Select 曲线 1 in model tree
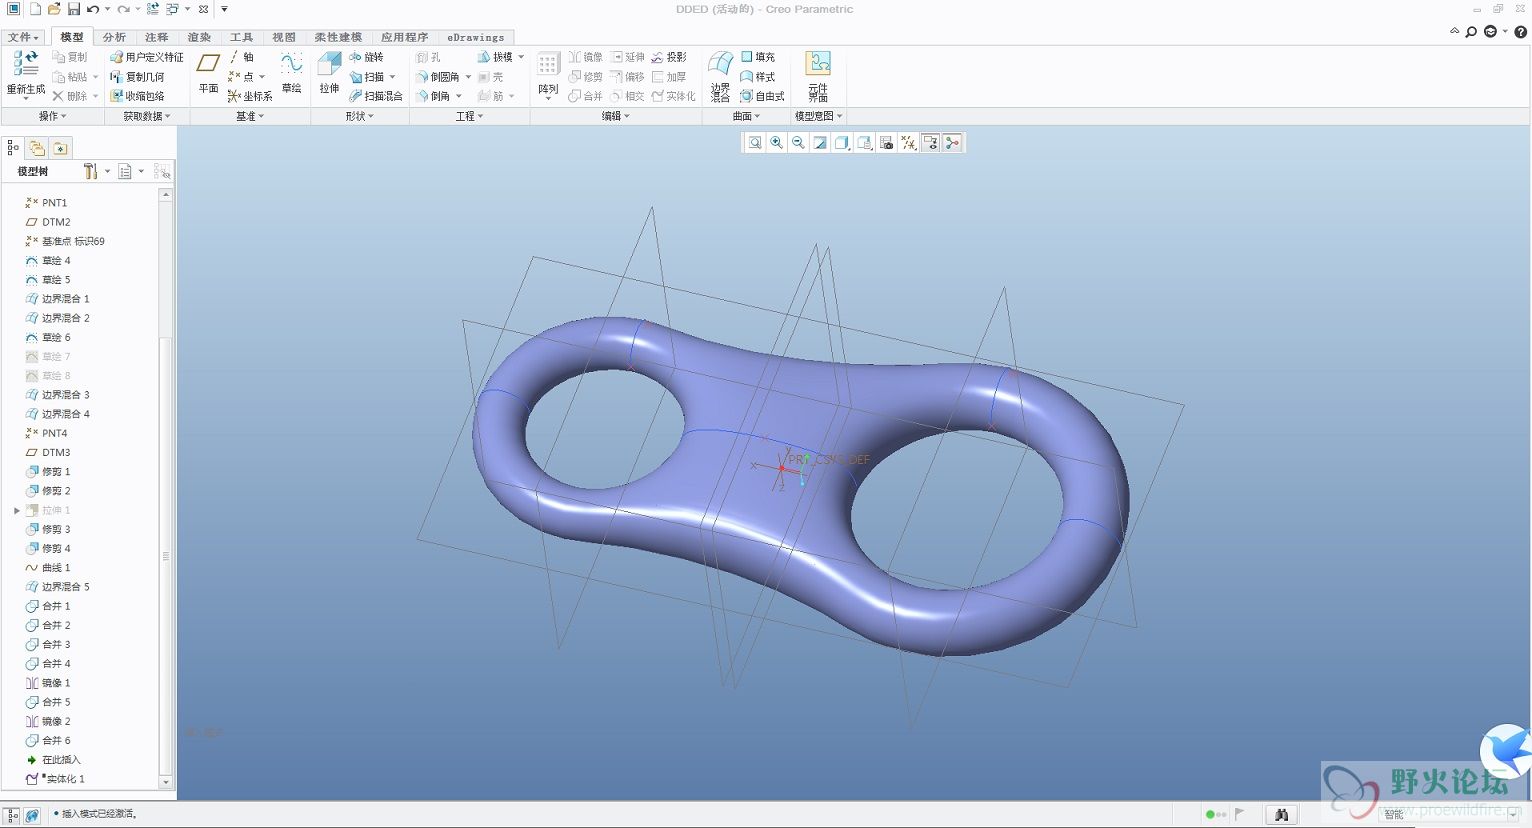Screen dimensions: 1532x828 [x=48, y=567]
